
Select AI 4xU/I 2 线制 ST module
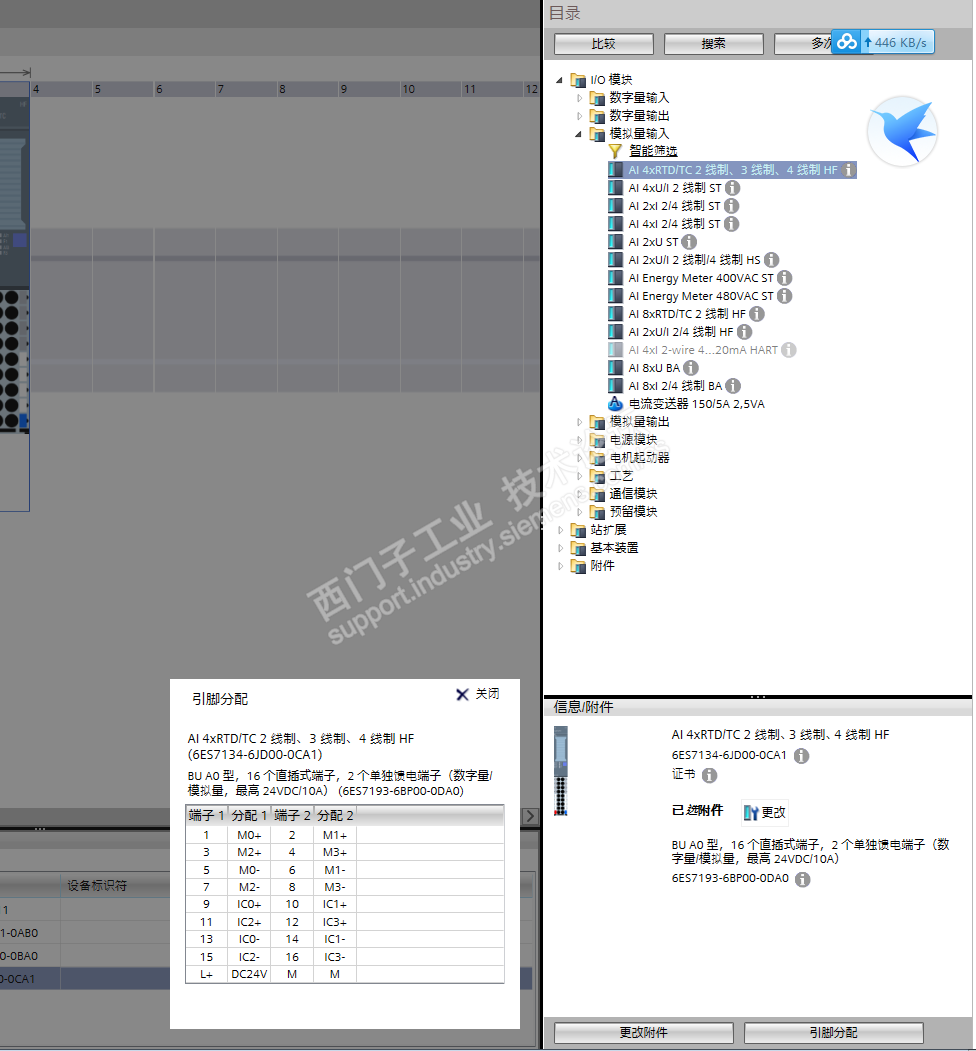click(x=674, y=188)
